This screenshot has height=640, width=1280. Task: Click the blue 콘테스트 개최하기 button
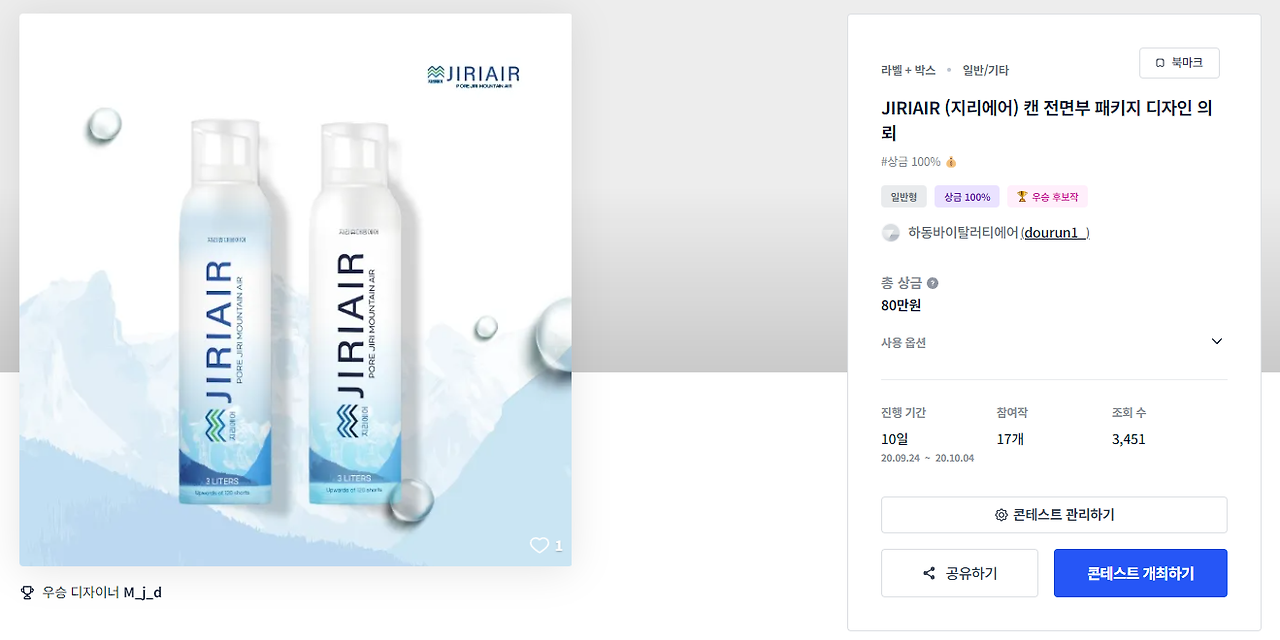pos(1140,573)
